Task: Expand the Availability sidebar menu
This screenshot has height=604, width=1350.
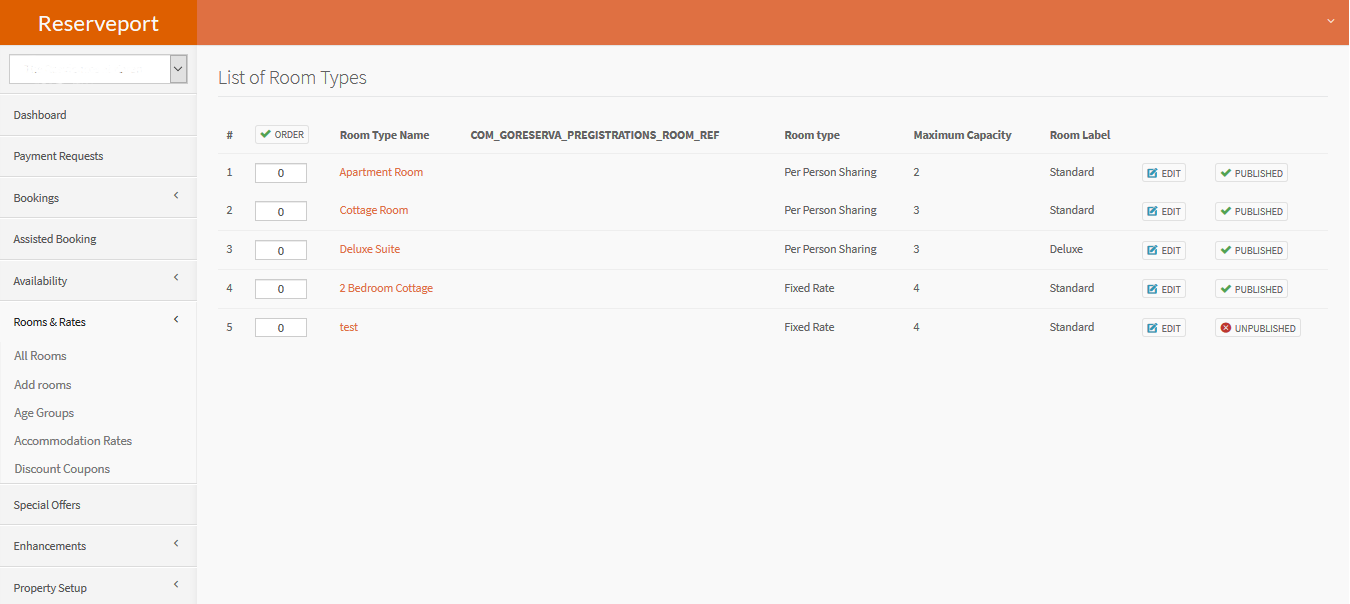Action: tap(98, 281)
